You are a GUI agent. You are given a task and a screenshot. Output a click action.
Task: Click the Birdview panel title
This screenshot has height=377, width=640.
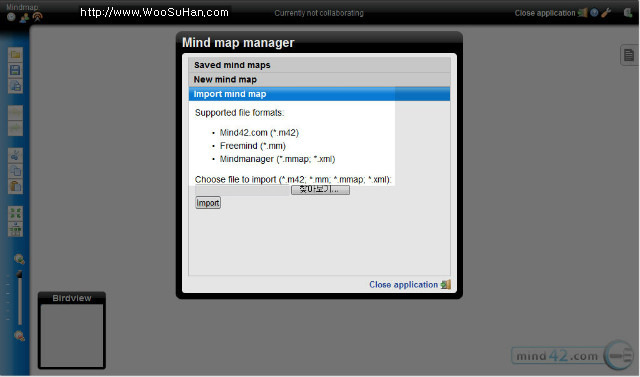pos(72,298)
